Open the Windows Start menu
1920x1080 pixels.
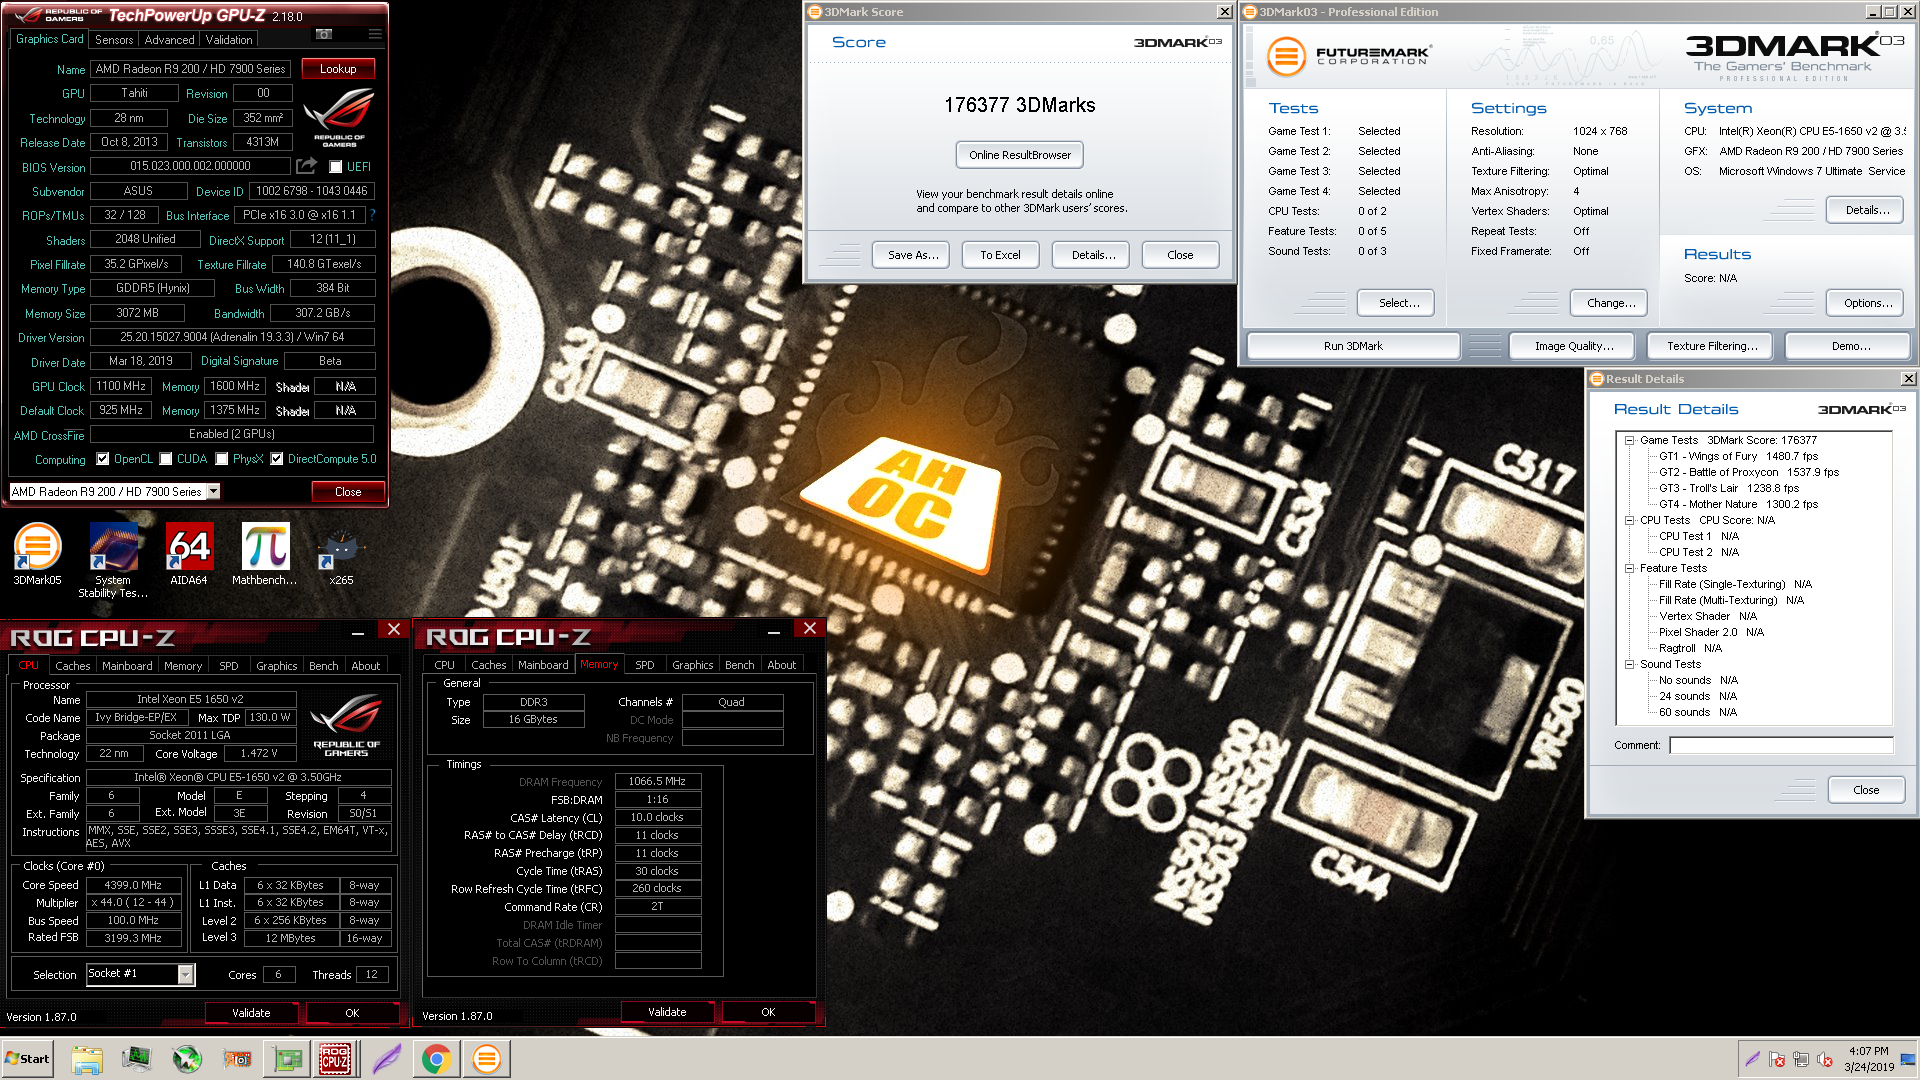(27, 1059)
